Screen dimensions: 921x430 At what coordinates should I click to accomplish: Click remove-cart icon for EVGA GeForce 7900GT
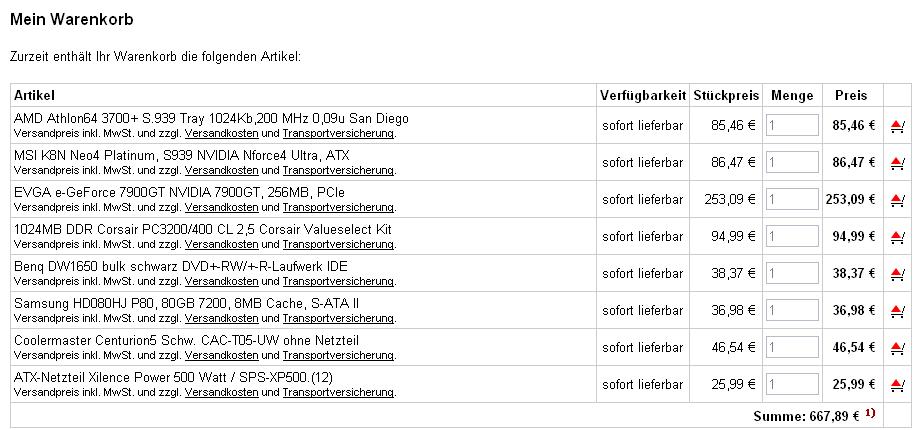897,200
